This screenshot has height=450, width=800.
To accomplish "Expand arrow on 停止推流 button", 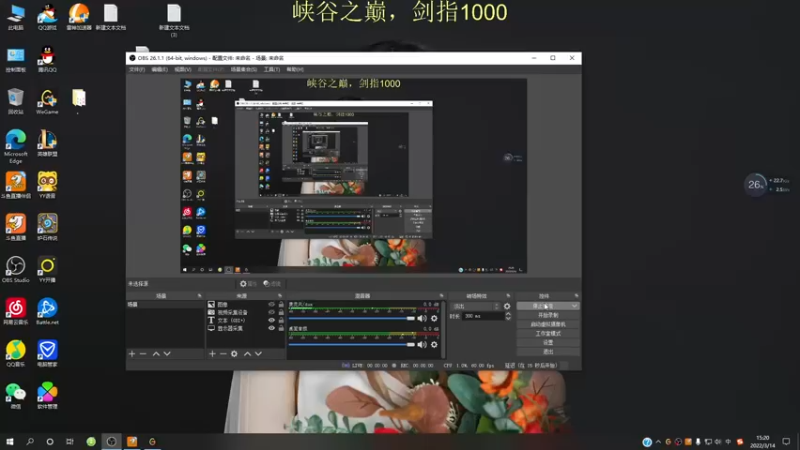I will click(x=574, y=306).
